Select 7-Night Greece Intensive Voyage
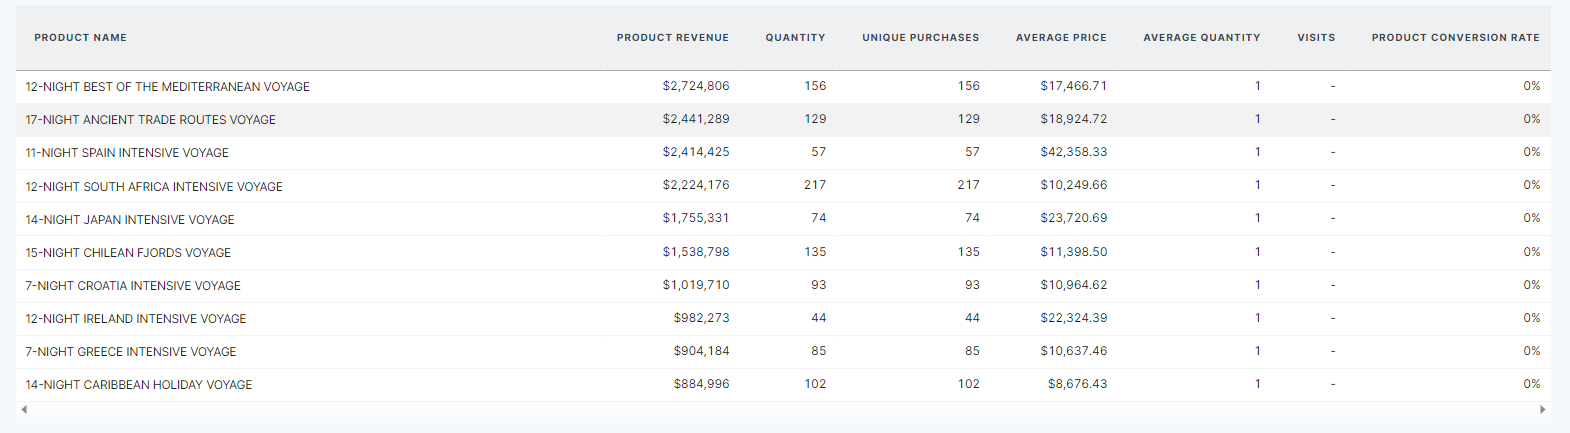1570x433 pixels. coord(131,352)
